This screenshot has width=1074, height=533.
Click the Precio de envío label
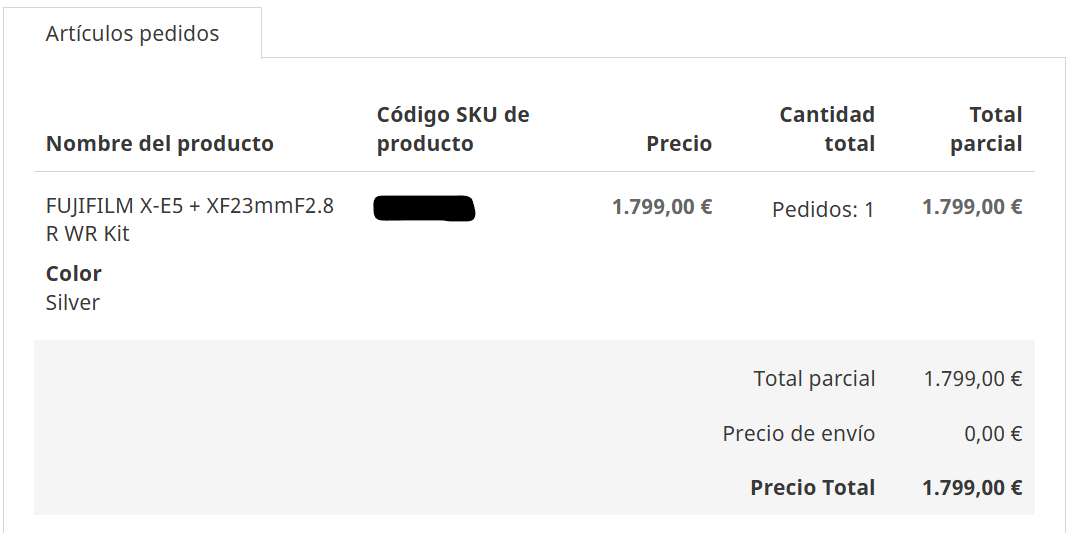click(798, 434)
